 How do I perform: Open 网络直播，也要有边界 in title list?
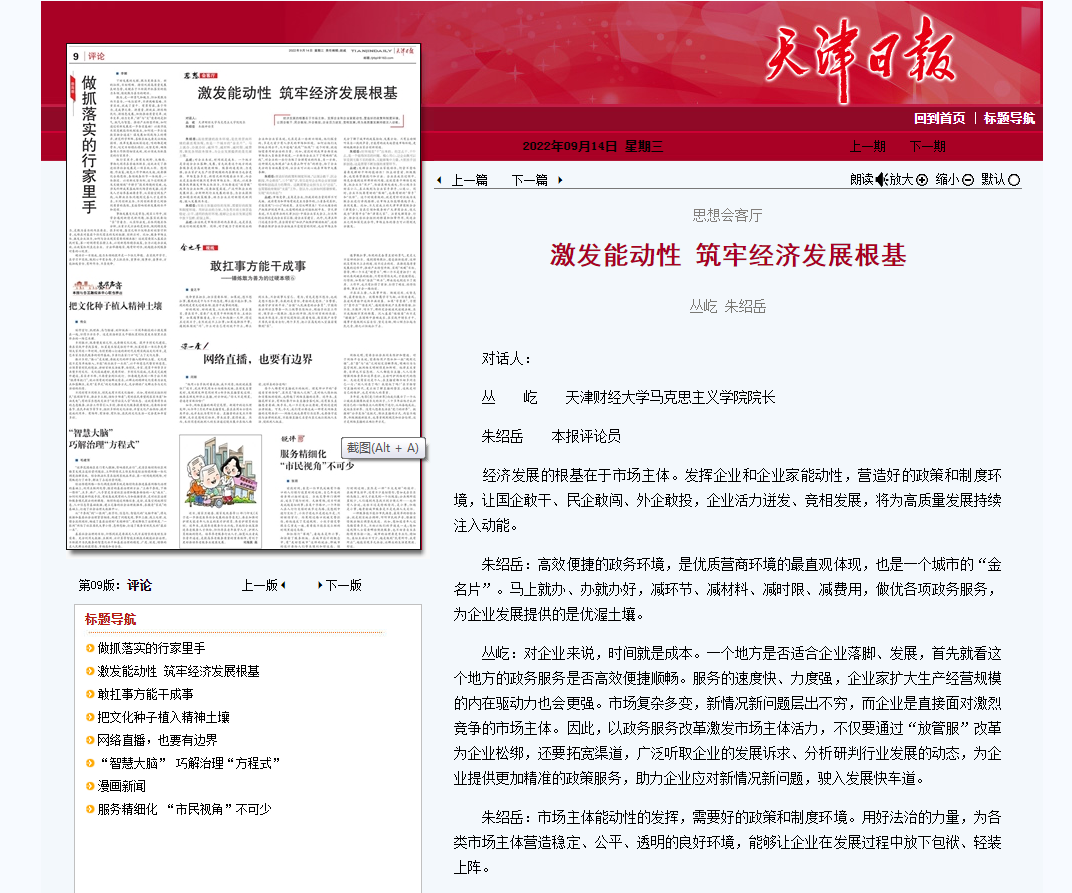point(157,740)
